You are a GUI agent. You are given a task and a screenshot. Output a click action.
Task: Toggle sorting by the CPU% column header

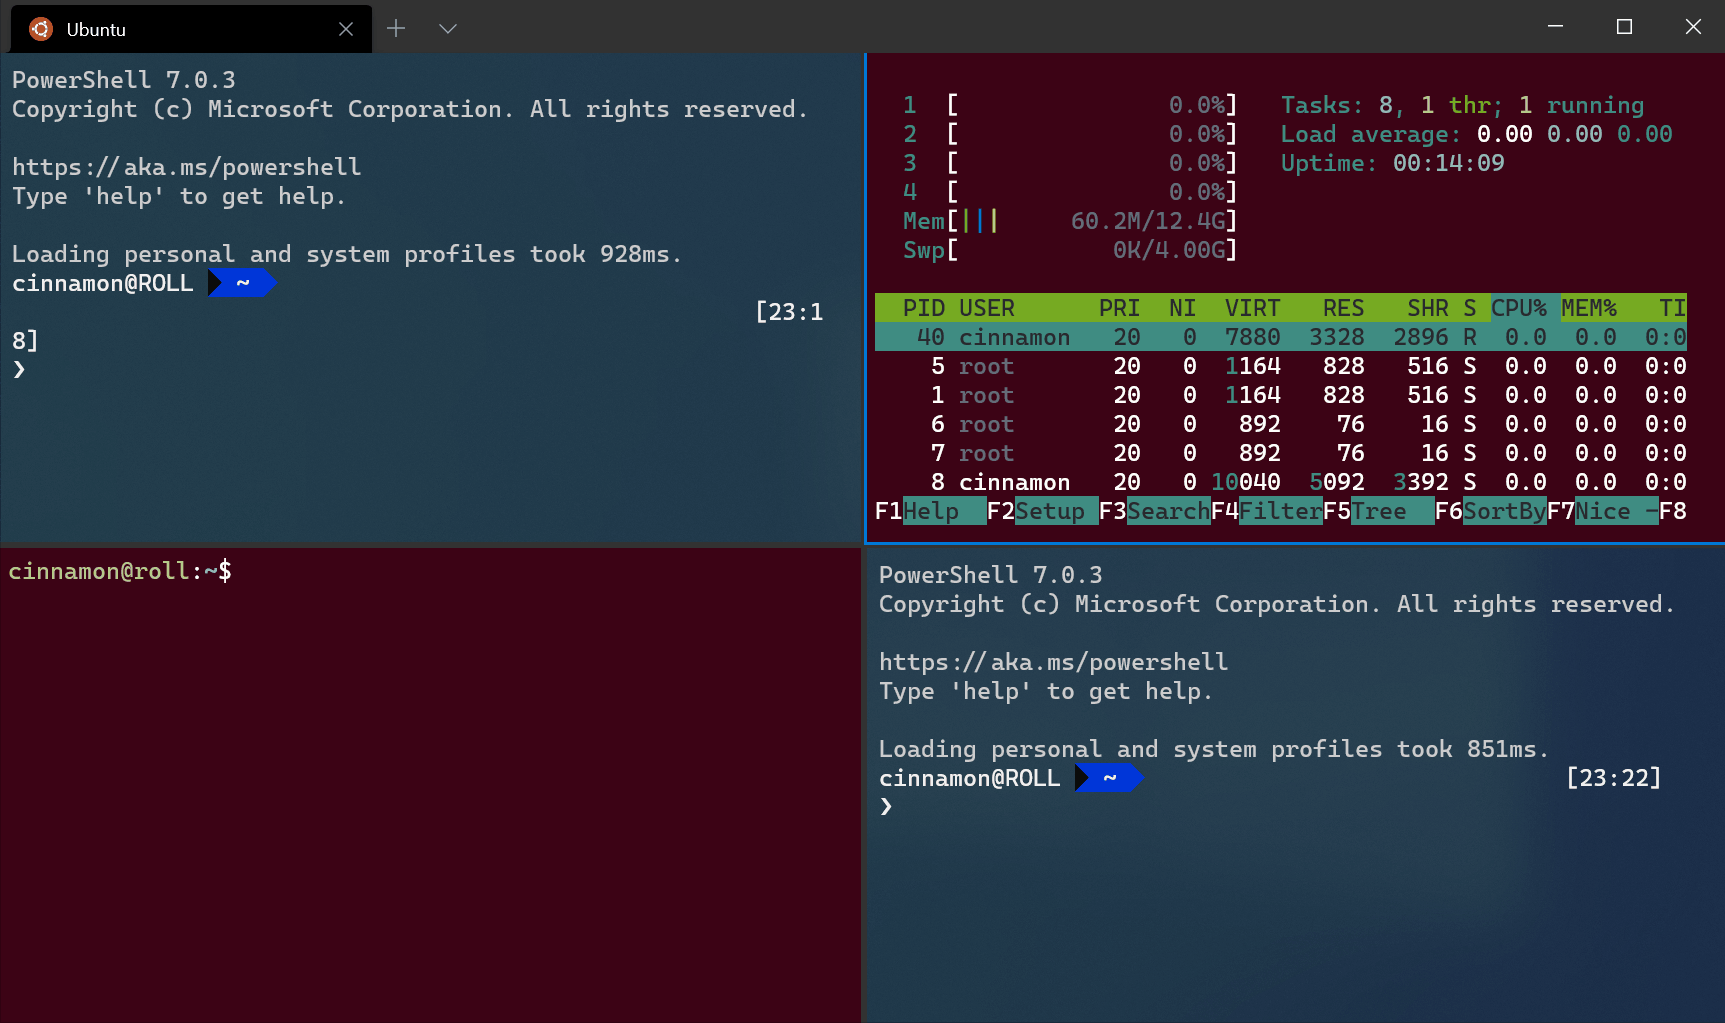pos(1519,308)
